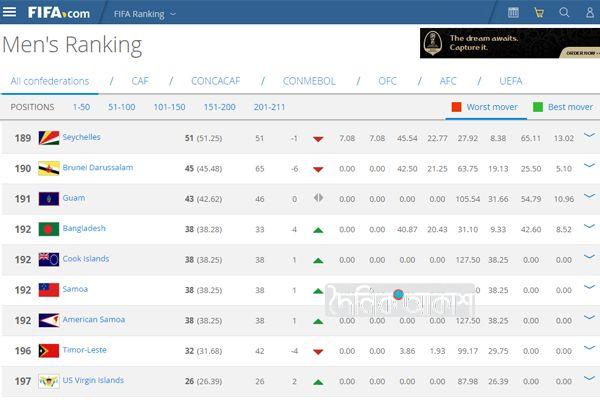
Task: Toggle the Best mover filter
Action: tap(563, 107)
